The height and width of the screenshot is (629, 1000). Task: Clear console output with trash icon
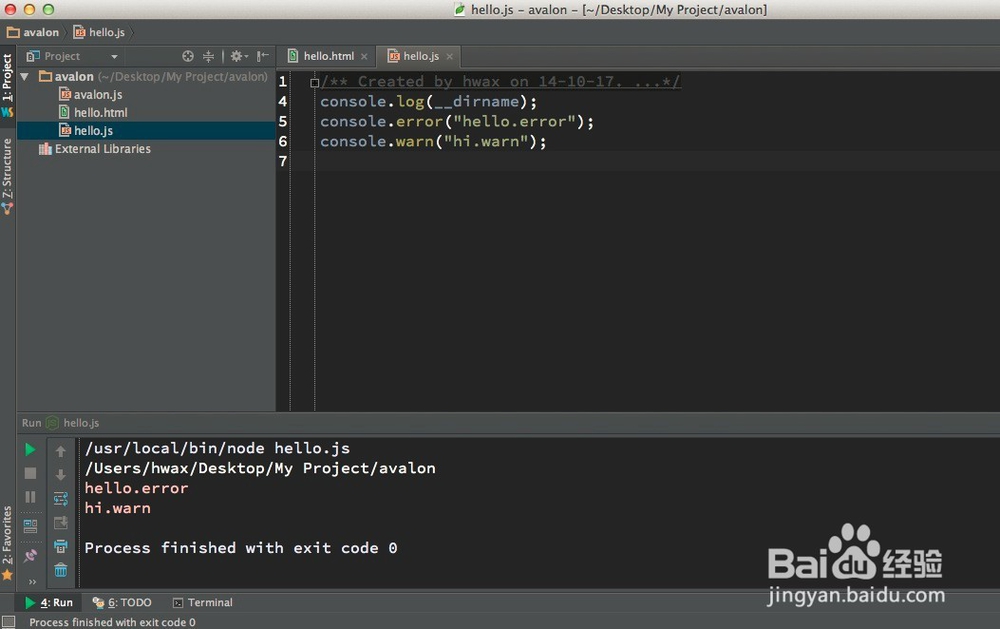61,570
